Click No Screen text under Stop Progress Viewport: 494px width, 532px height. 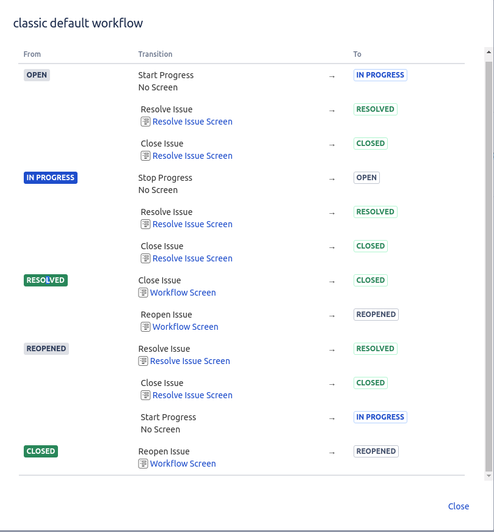(158, 190)
